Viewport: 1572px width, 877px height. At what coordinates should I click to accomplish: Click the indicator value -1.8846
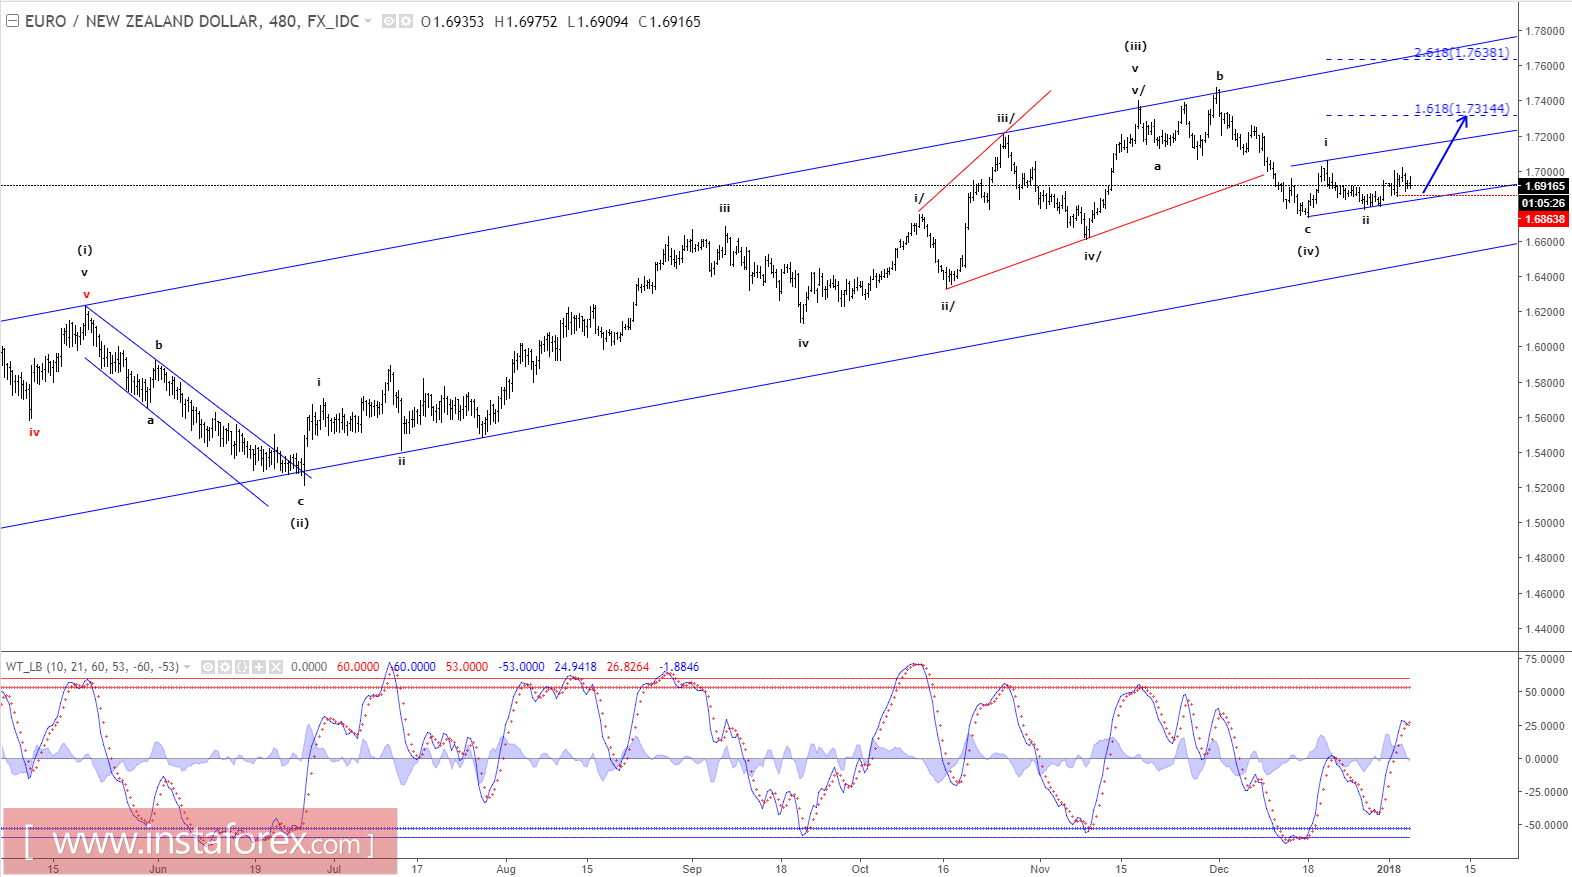679,667
